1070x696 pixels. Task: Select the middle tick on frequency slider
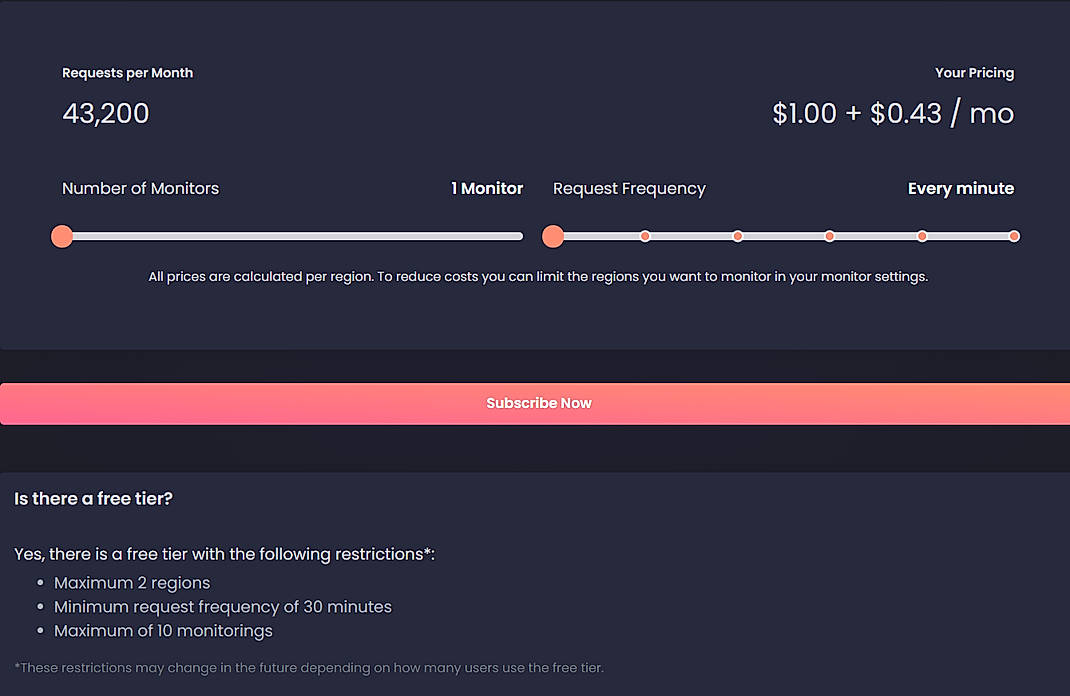737,236
